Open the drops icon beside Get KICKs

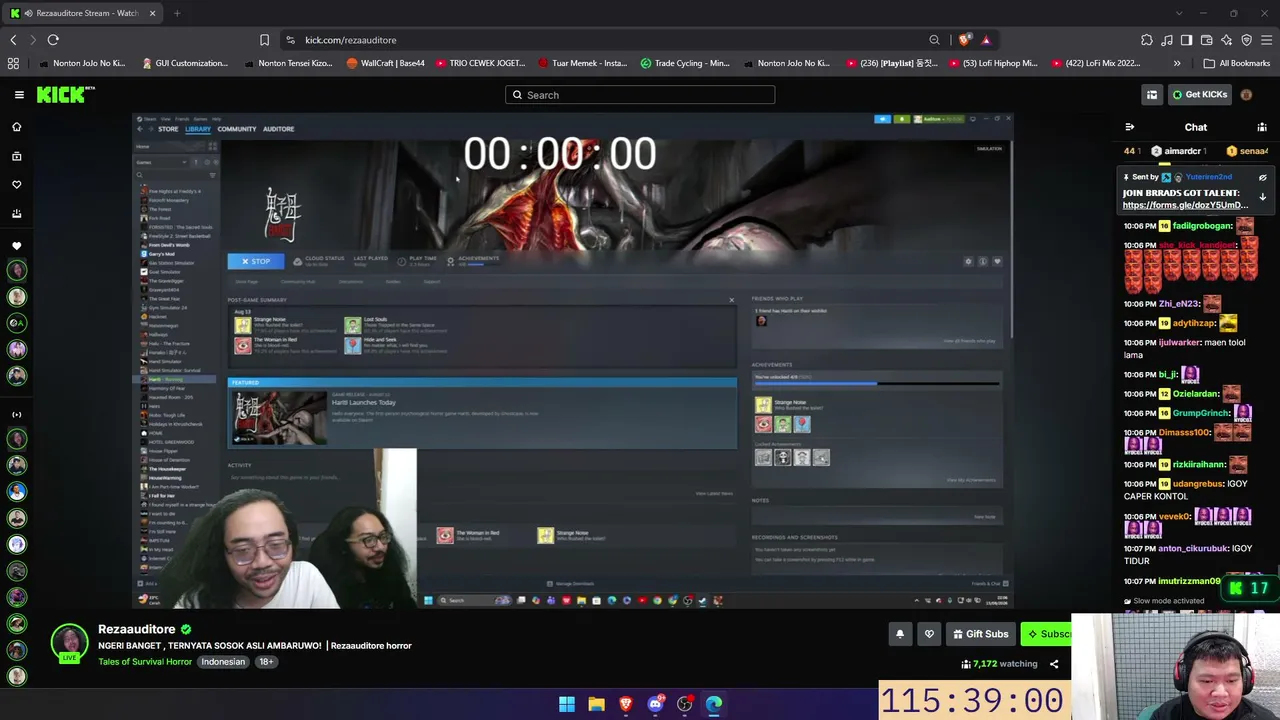pyautogui.click(x=1152, y=95)
